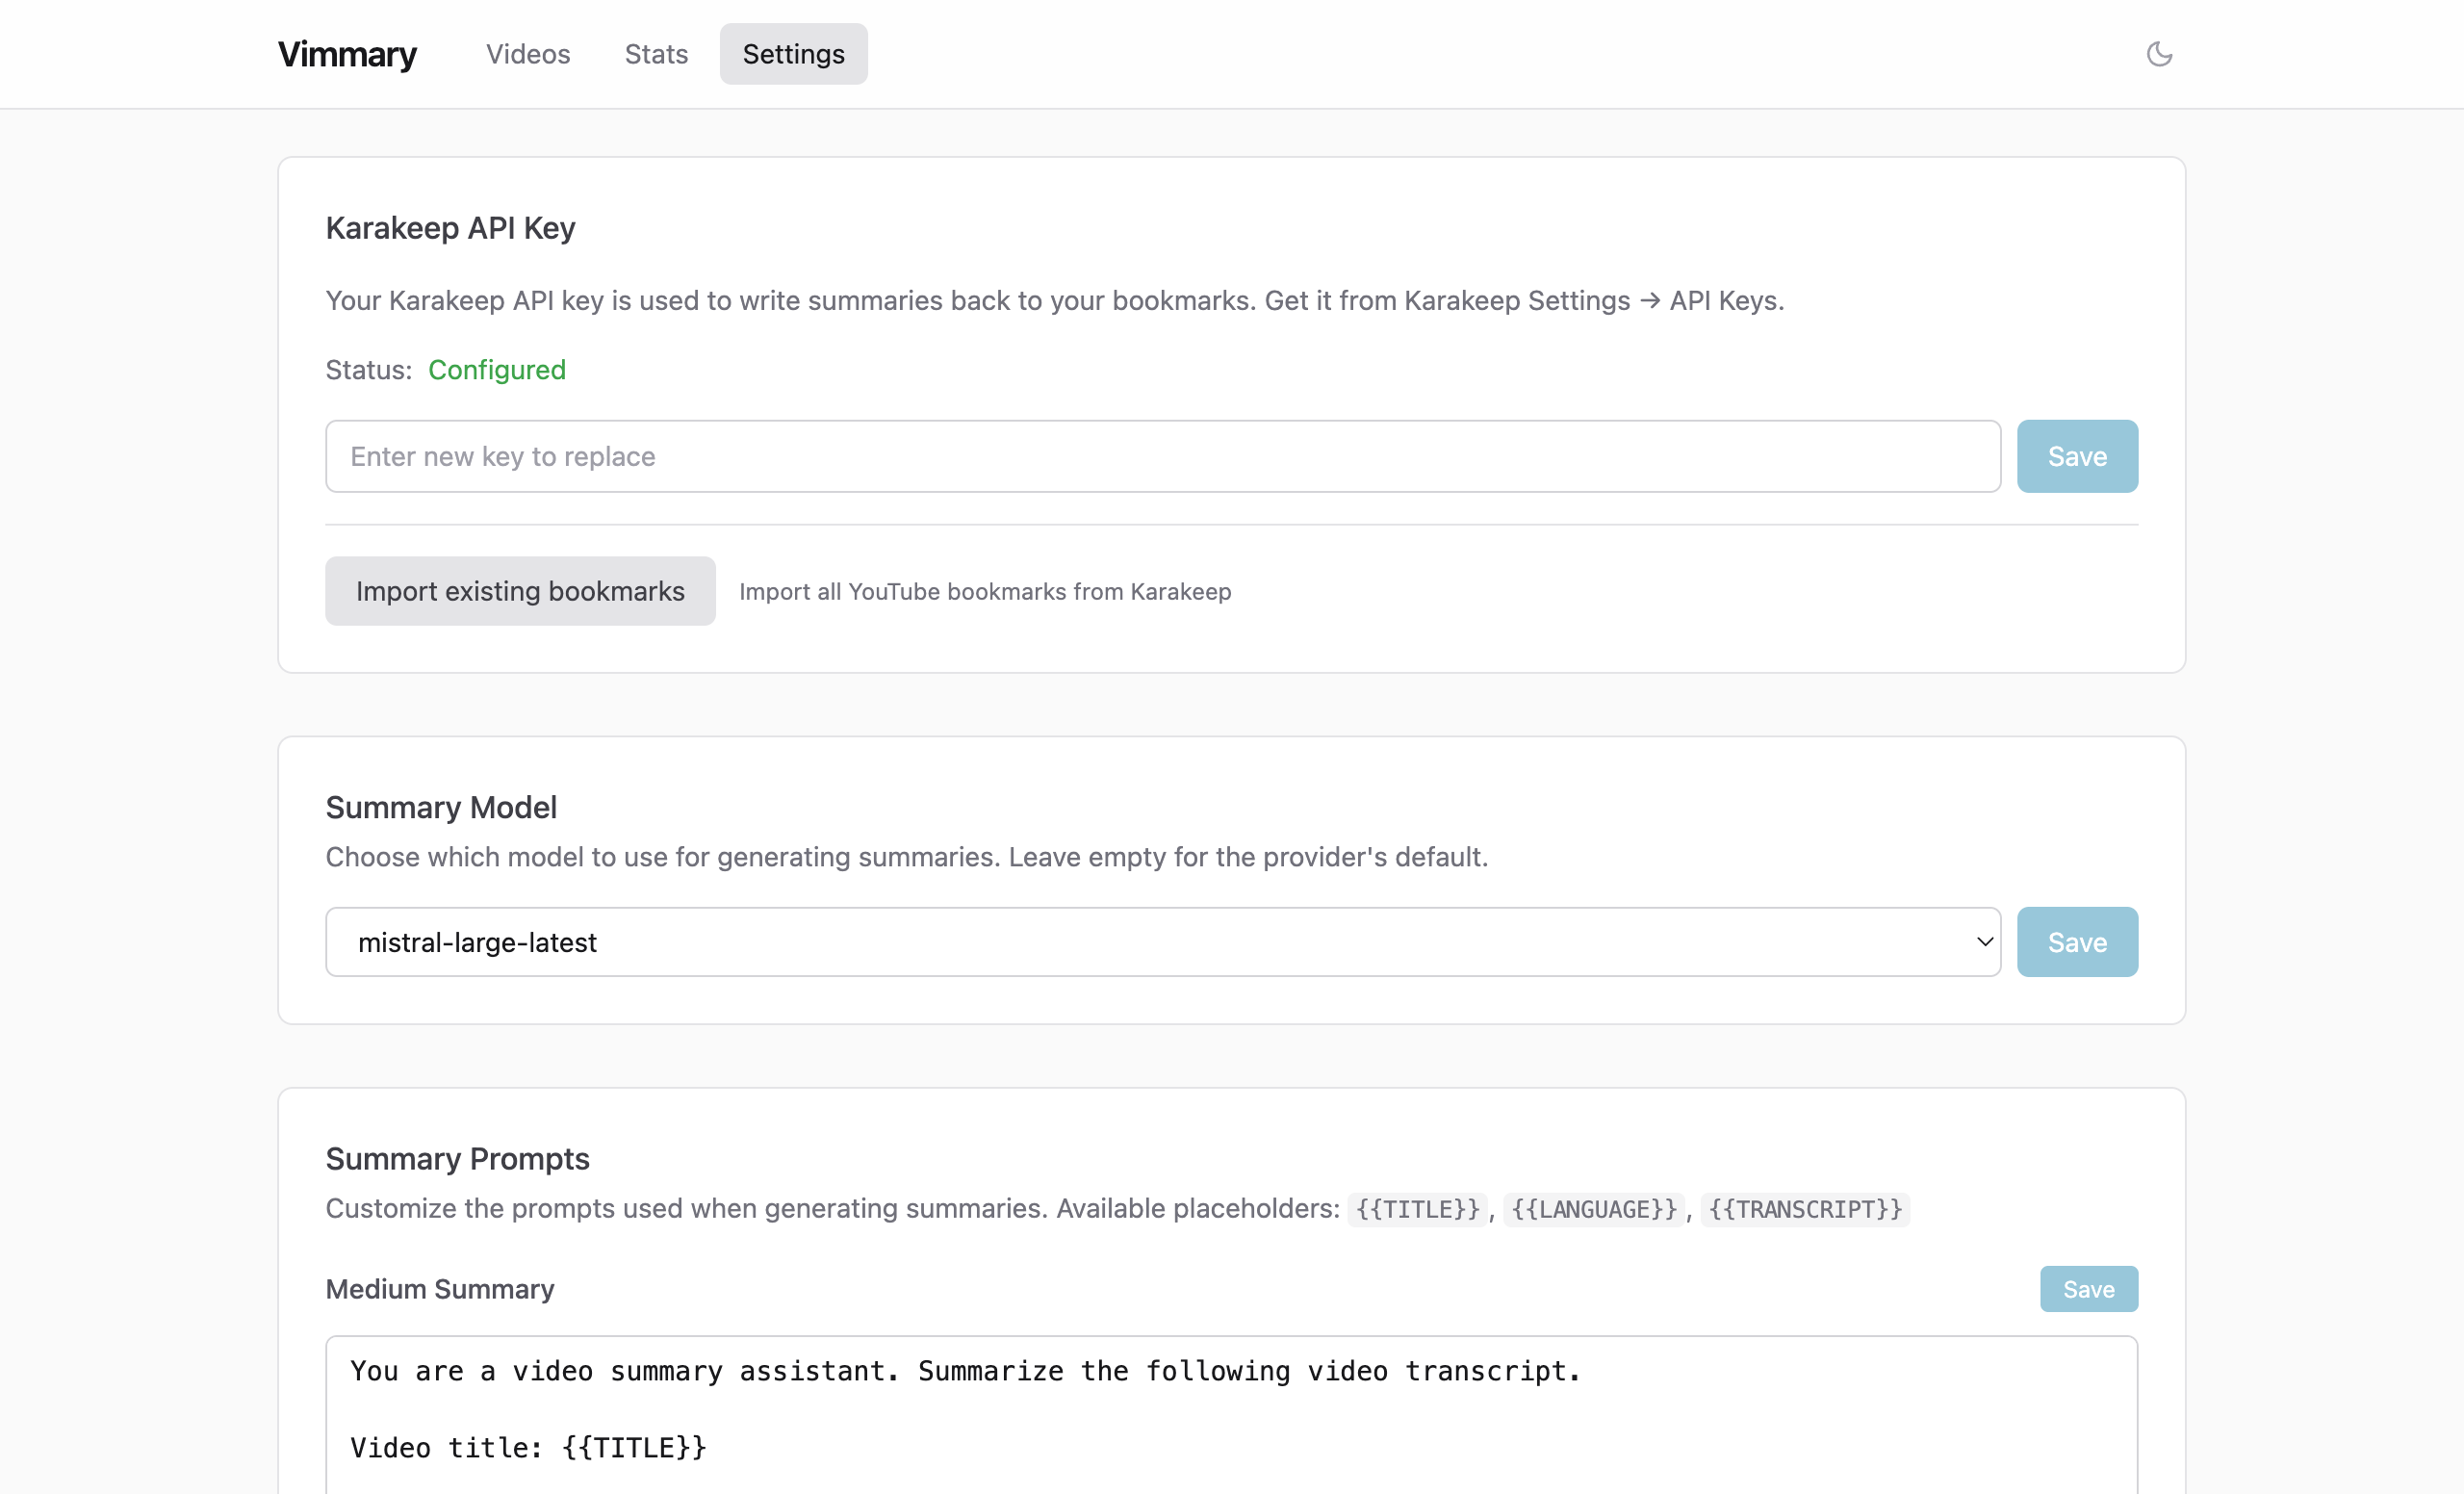The height and width of the screenshot is (1494, 2464).
Task: Click Import existing bookmarks
Action: coord(520,591)
